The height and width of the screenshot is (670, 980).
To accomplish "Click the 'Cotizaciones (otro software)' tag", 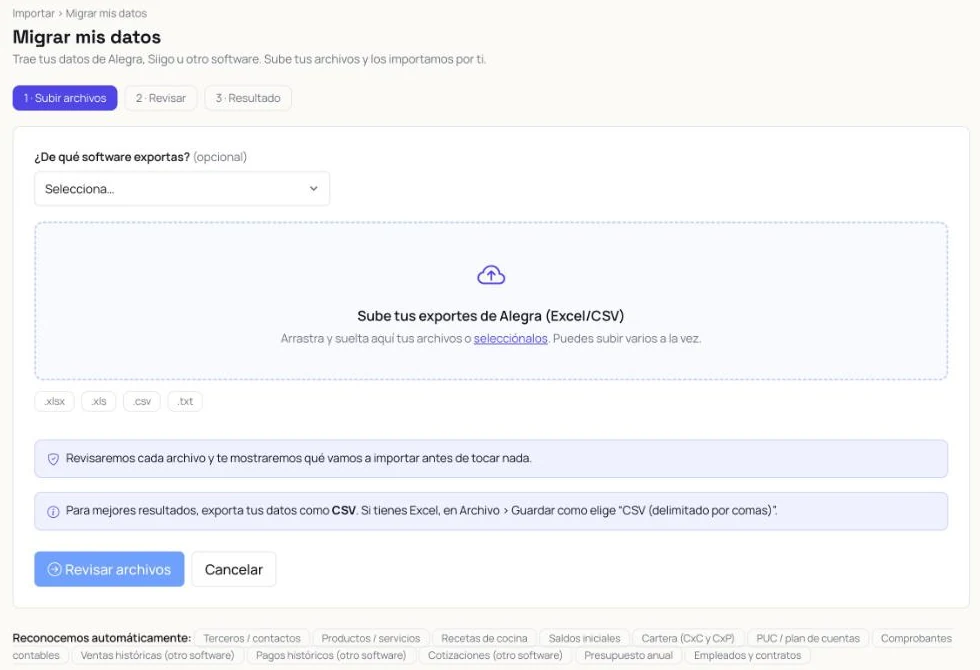I will [495, 655].
